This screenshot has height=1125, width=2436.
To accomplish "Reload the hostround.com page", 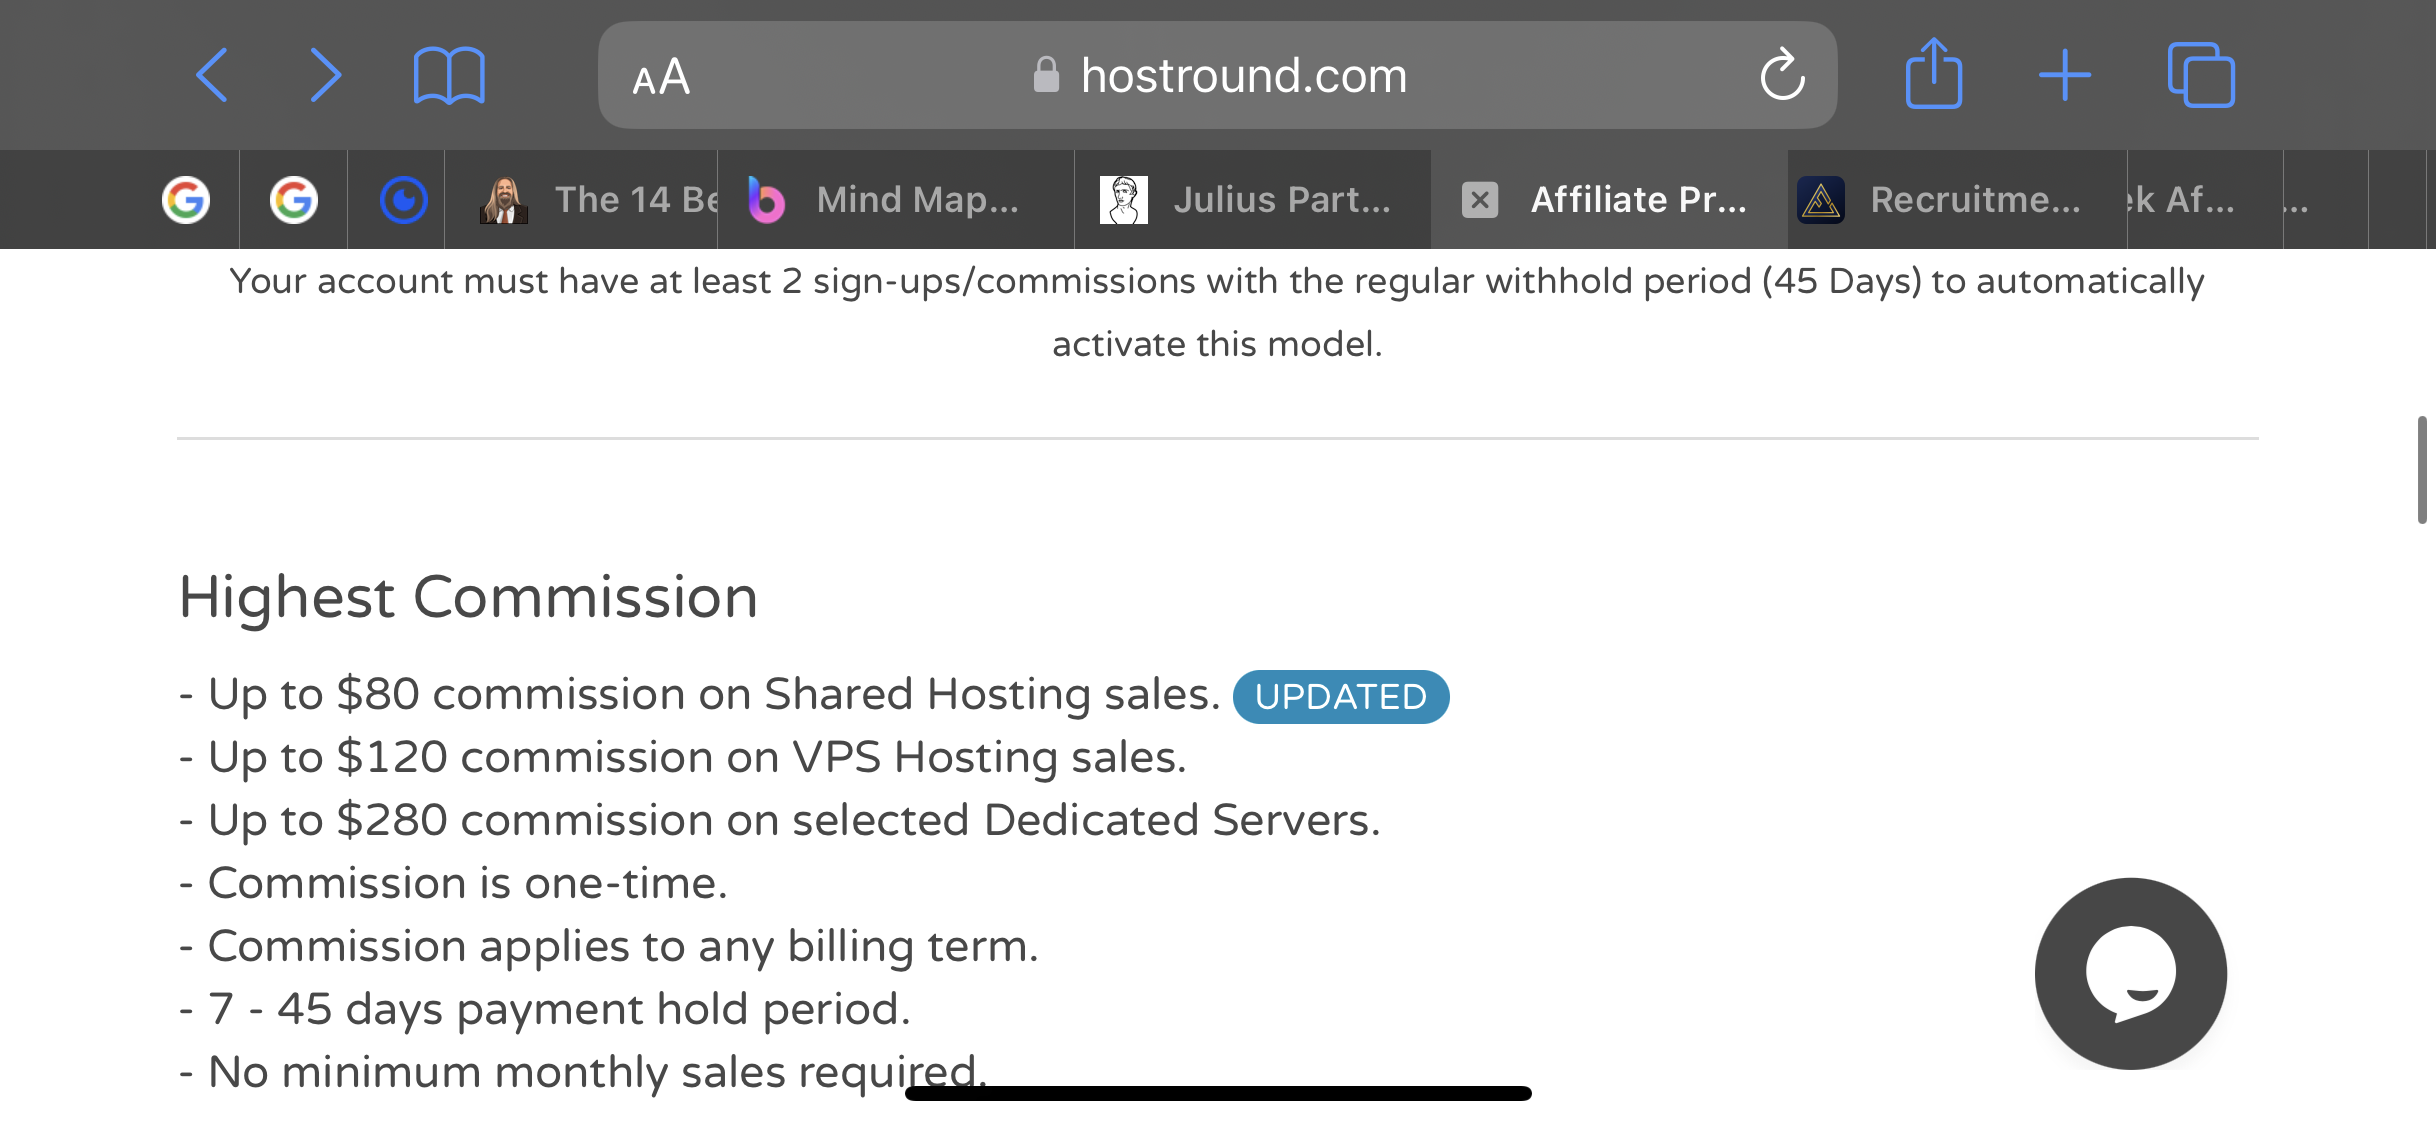I will point(1782,75).
